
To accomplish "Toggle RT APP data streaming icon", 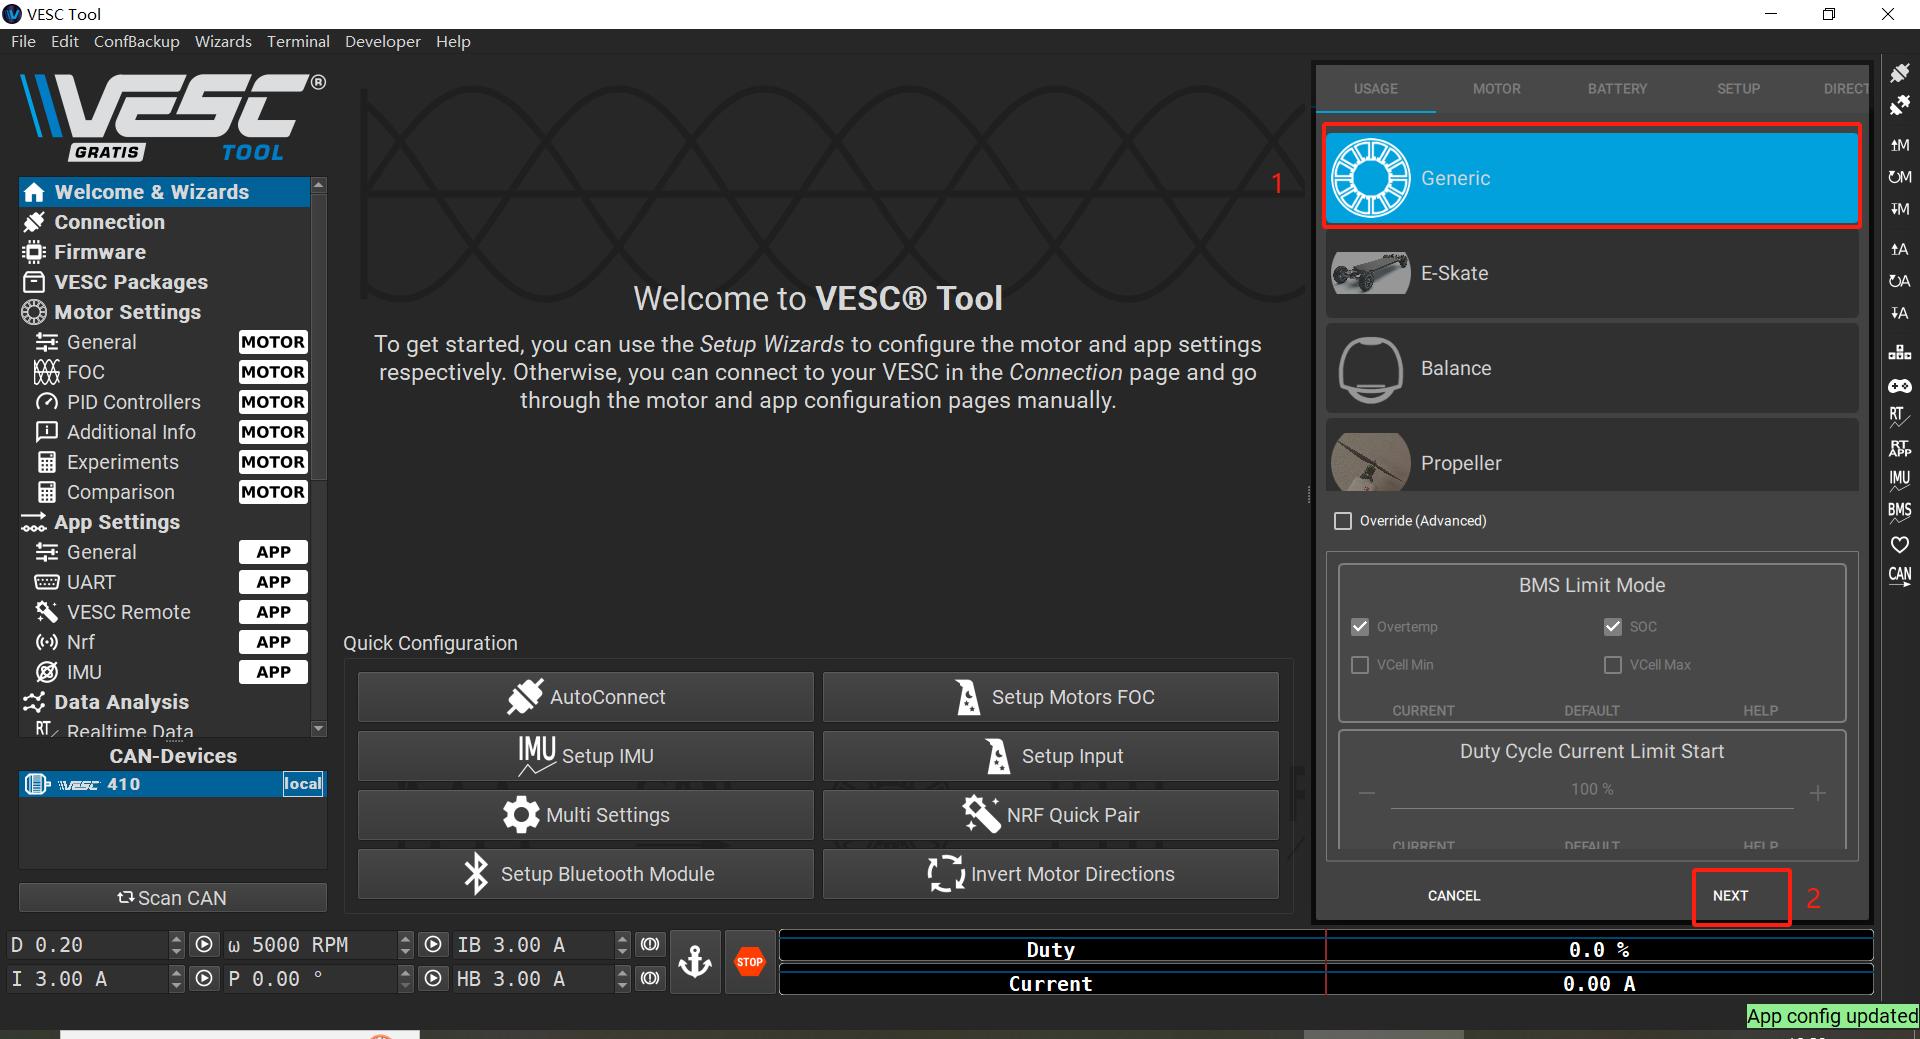I will pyautogui.click(x=1899, y=448).
